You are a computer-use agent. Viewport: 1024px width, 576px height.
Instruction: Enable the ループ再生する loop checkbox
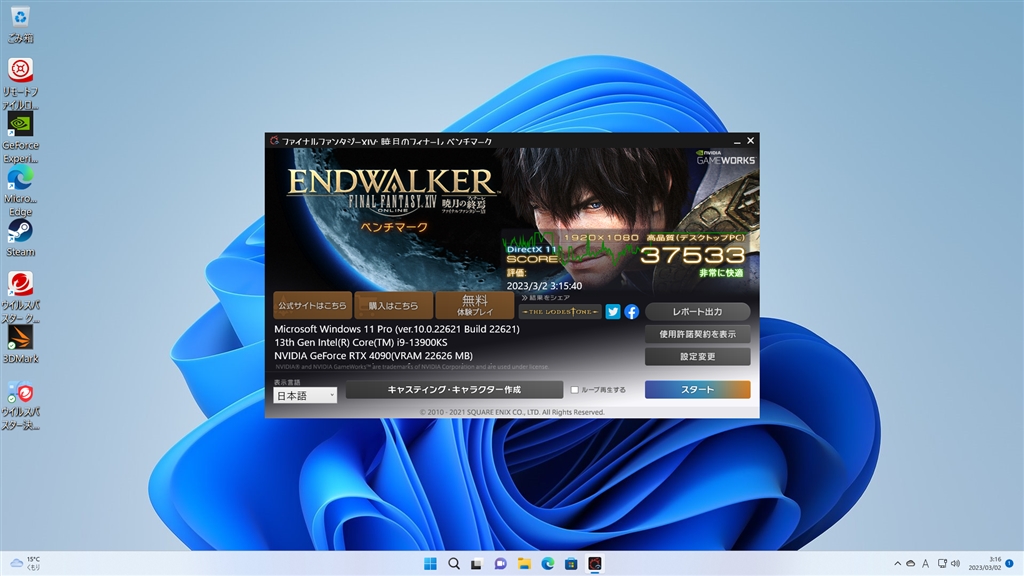[575, 390]
